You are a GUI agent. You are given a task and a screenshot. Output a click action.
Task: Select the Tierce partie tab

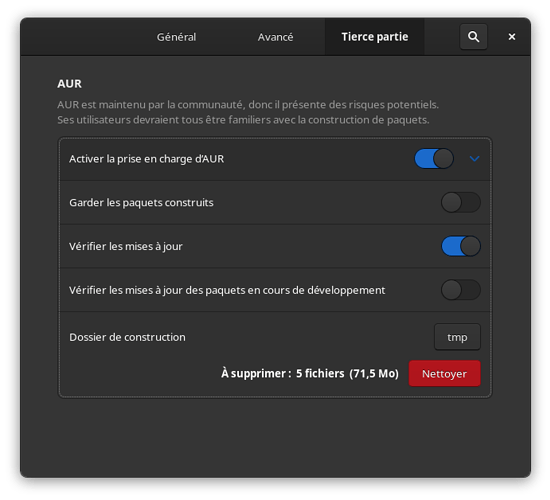pos(375,37)
